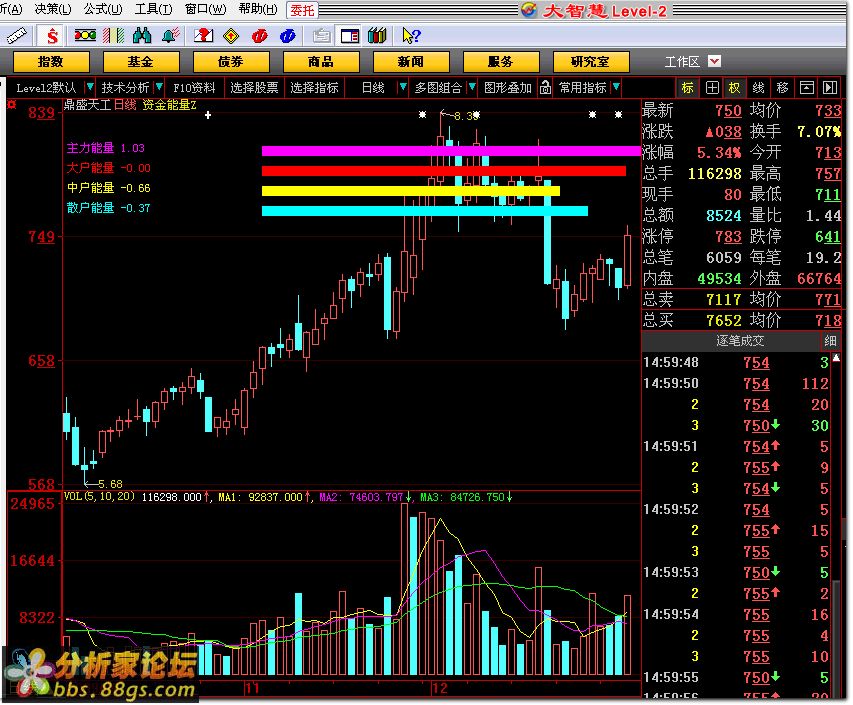Click the grid crosshair square icon
The image size is (853, 705).
712,88
